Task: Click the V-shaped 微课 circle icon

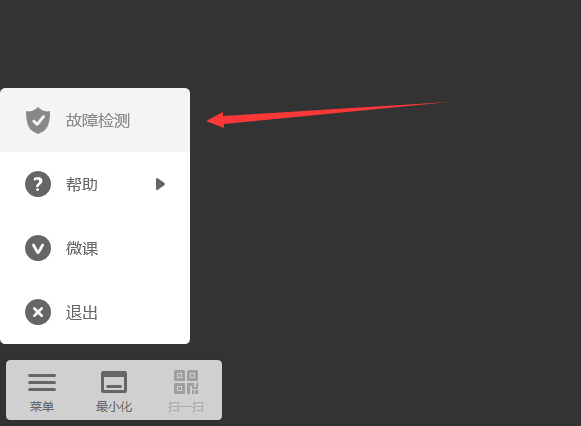Action: pos(38,248)
